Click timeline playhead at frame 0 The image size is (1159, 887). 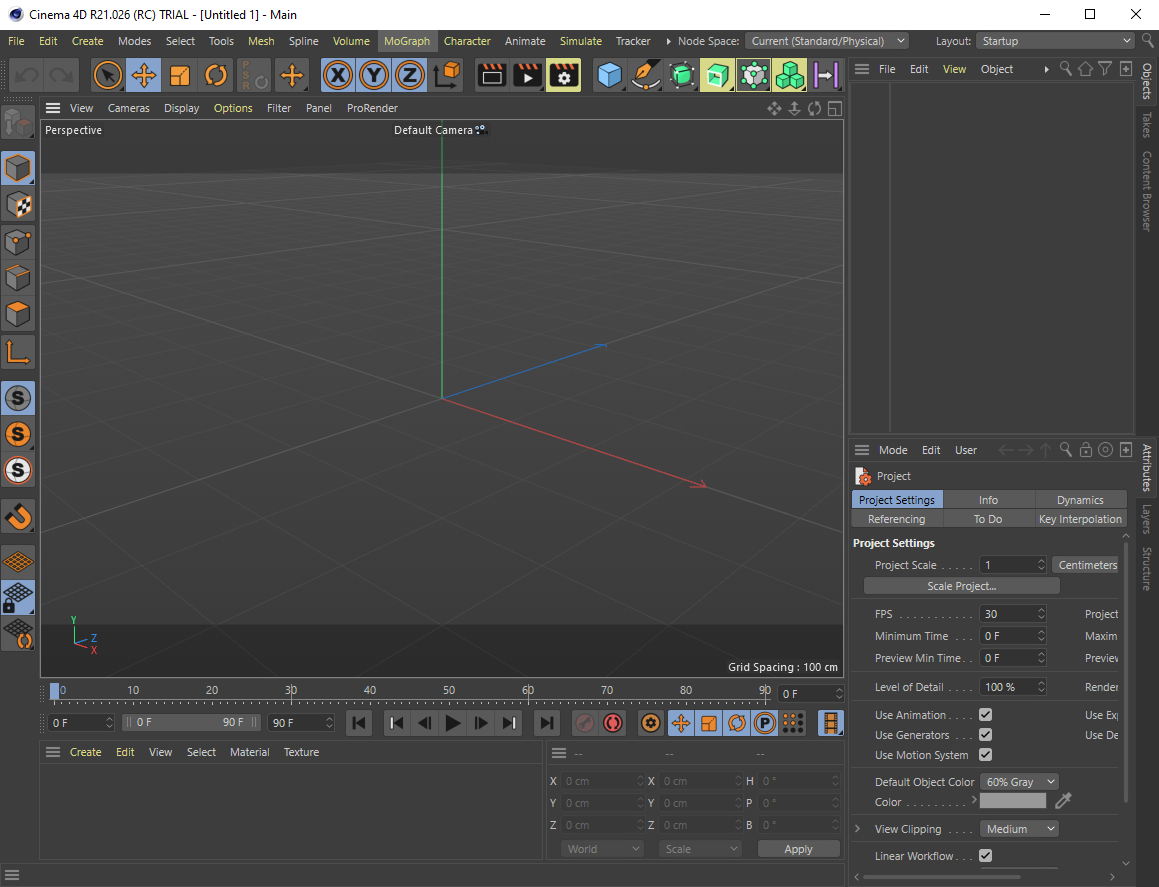pyautogui.click(x=54, y=691)
